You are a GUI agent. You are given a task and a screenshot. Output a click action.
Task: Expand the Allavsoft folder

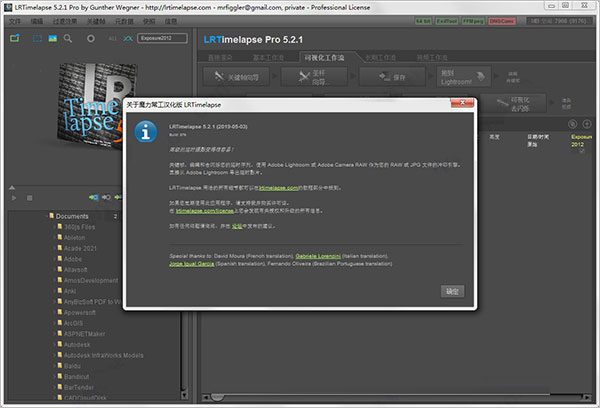click(54, 270)
